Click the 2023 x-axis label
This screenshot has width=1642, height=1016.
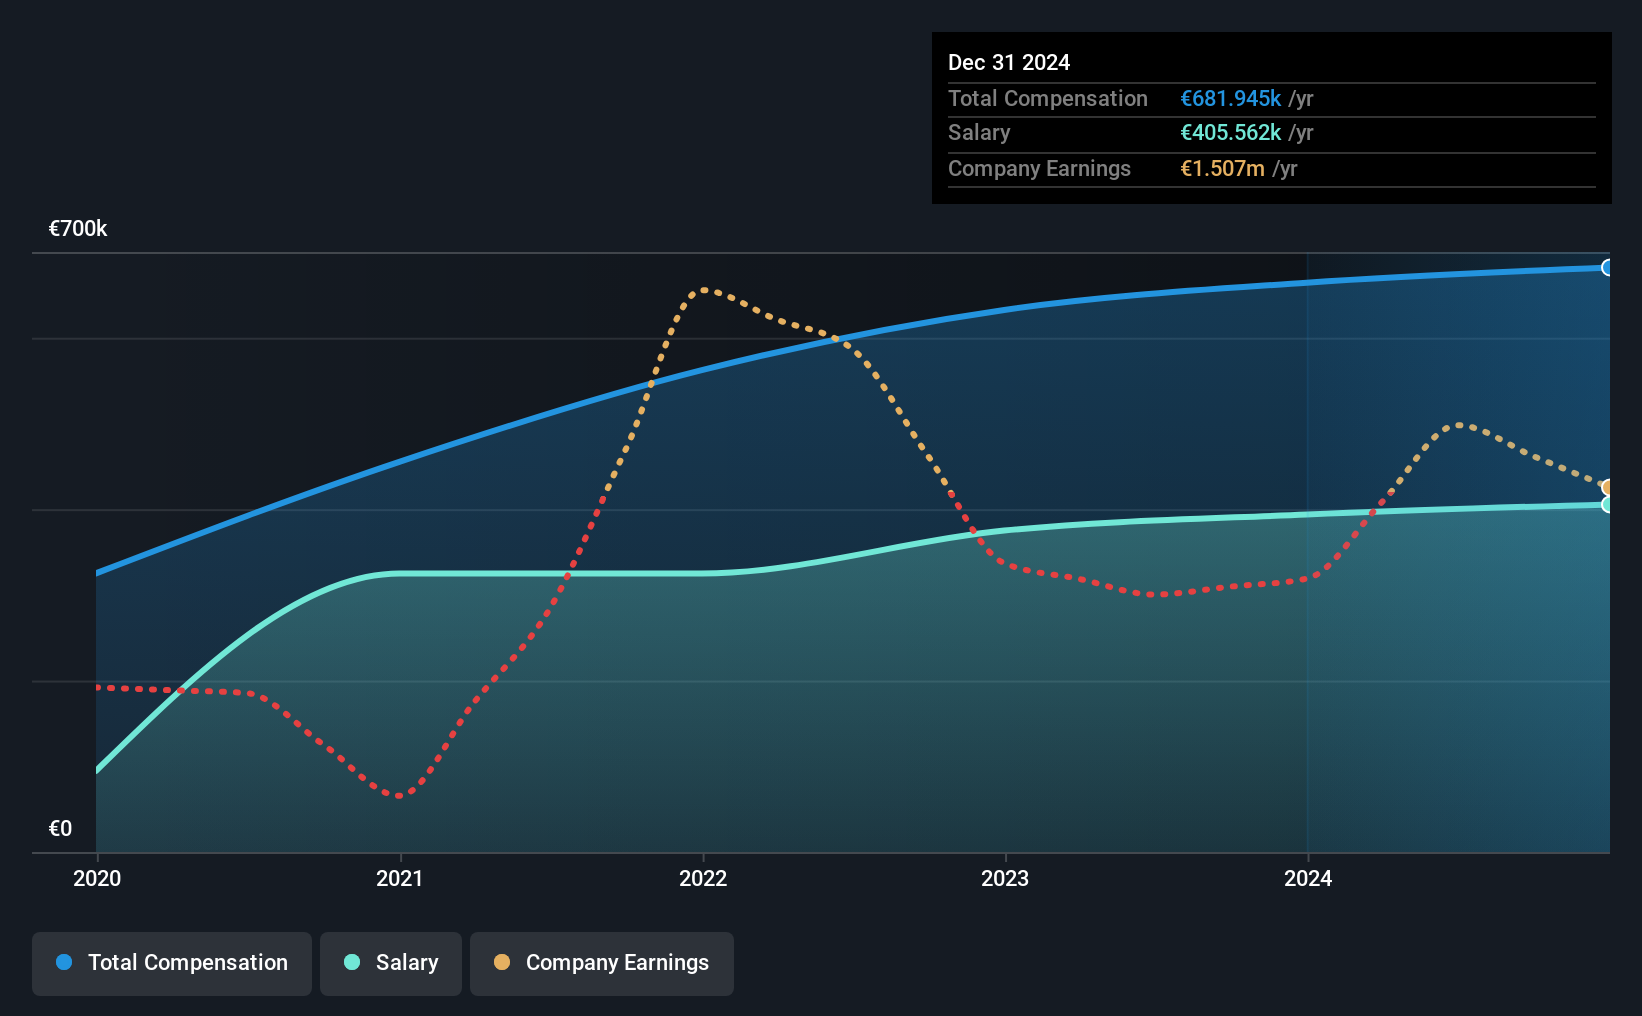point(1005,878)
